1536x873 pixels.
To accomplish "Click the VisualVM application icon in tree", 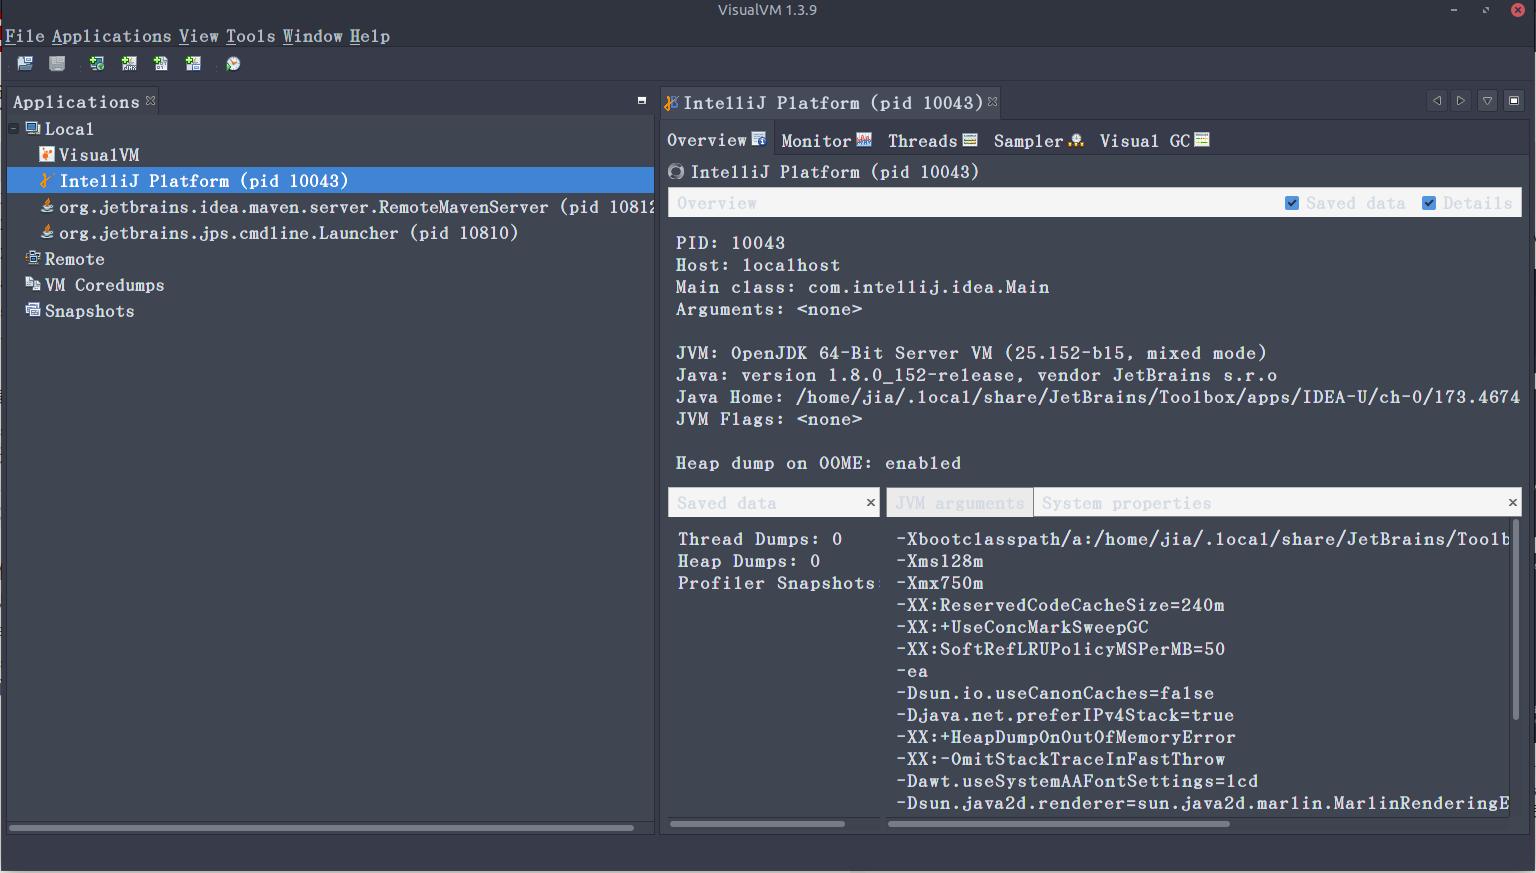I will click(46, 154).
